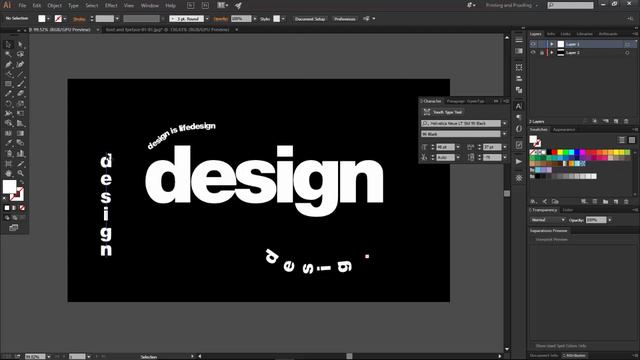Select the Artboard tool
Image resolution: width=640 pixels, height=360 pixels.
8,163
